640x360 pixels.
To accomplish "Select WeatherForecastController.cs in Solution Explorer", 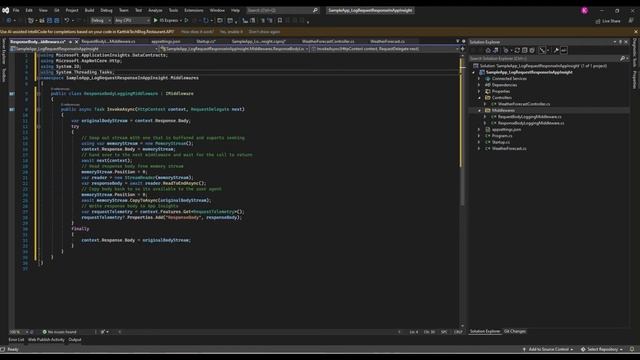I will [x=524, y=104].
